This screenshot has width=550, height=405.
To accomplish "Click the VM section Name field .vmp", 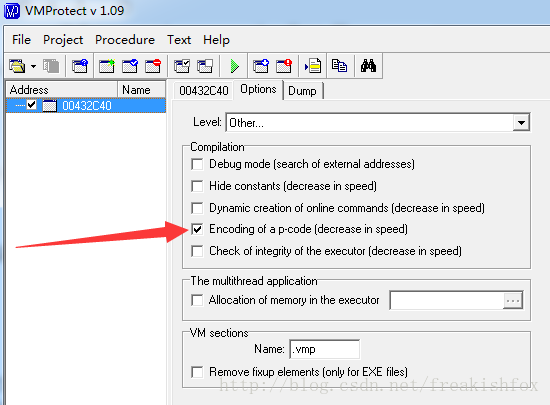I will [x=324, y=349].
